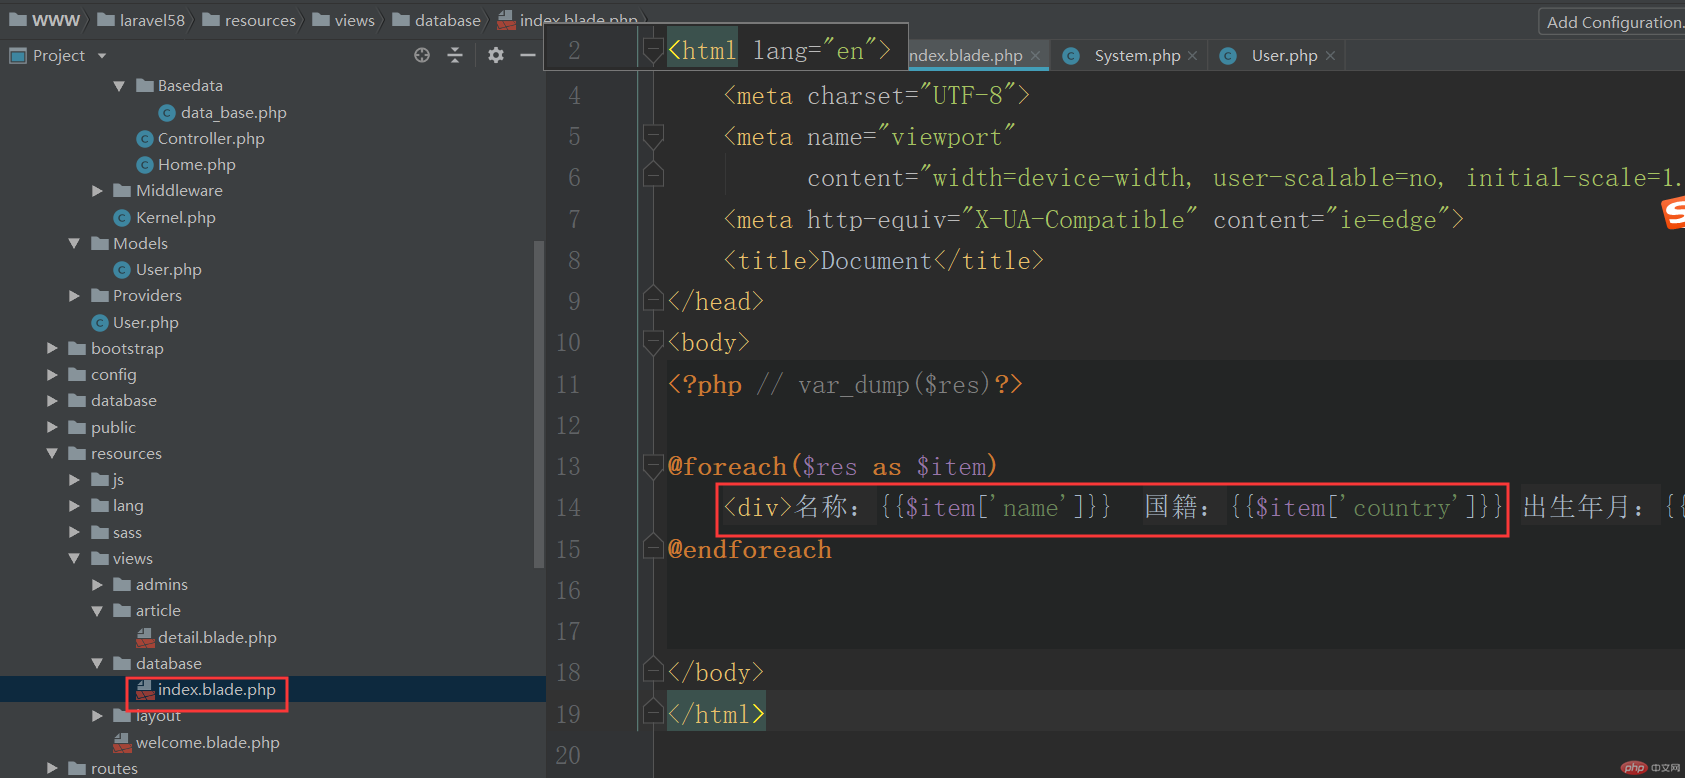1685x778 pixels.
Task: Switch to index.blade.php editor tab
Action: pyautogui.click(x=966, y=56)
